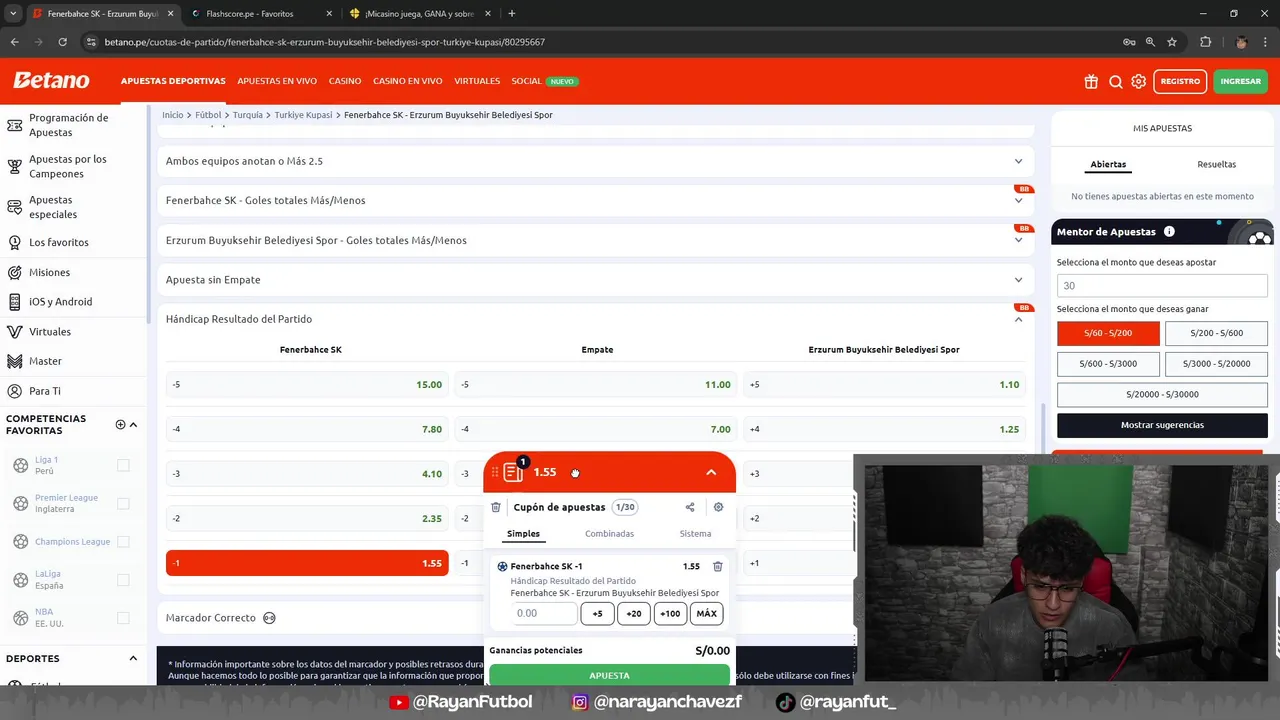Reload the browser page
The image size is (1280, 720).
tap(62, 42)
